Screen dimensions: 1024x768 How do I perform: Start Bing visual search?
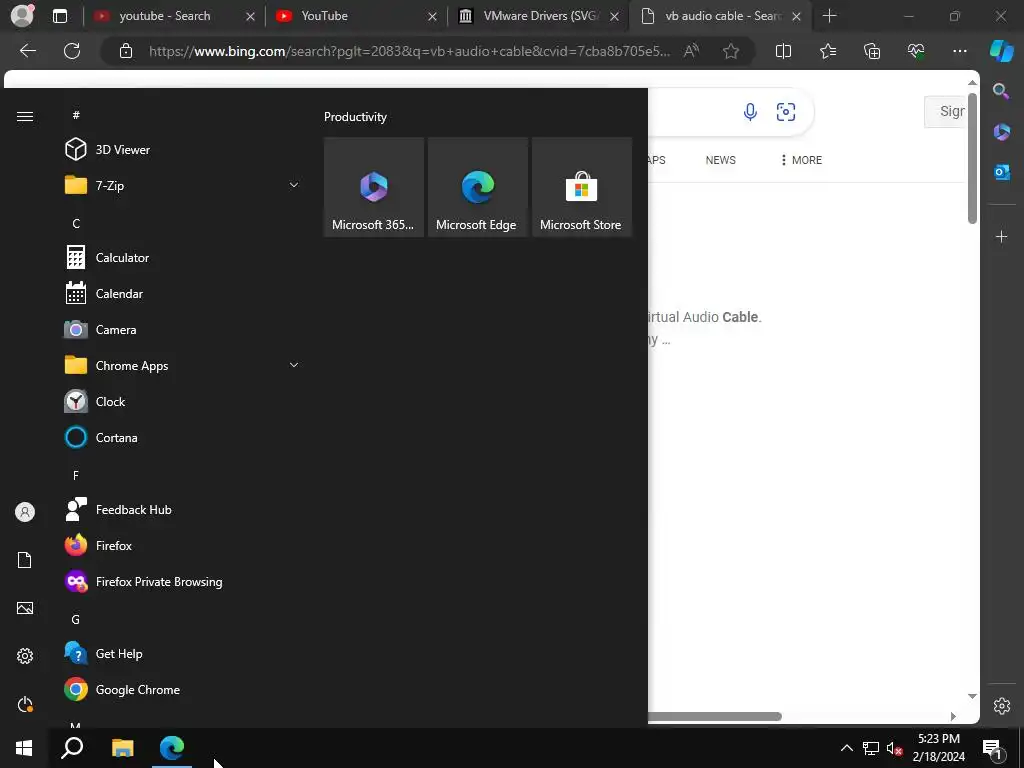click(786, 112)
